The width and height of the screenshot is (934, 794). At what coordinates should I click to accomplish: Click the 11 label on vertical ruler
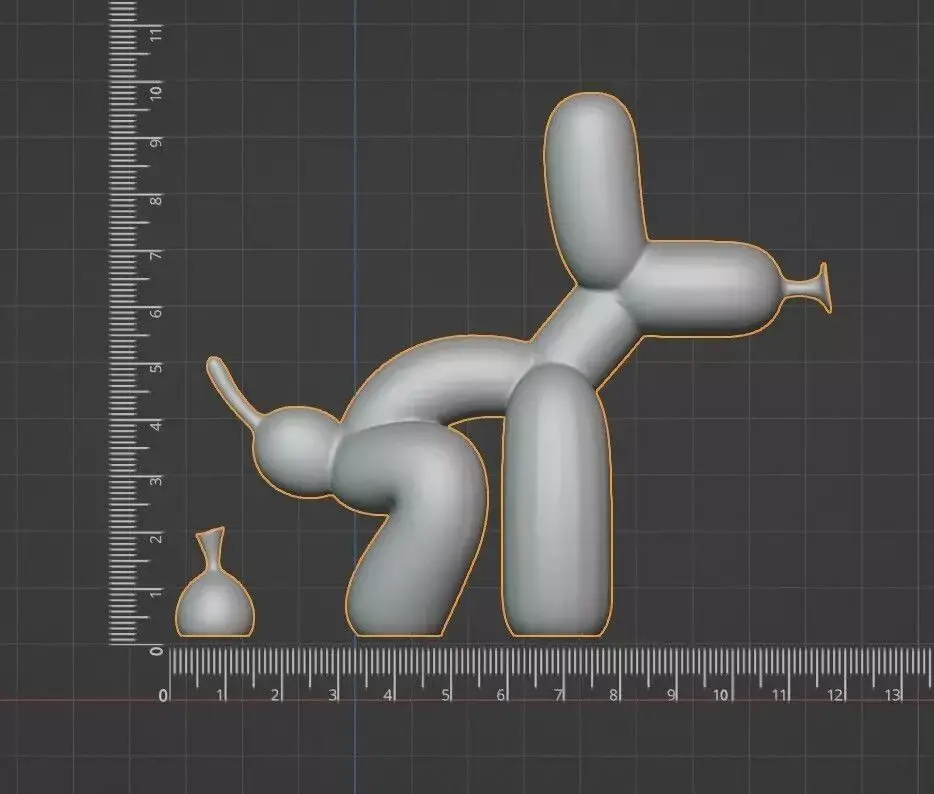point(156,35)
